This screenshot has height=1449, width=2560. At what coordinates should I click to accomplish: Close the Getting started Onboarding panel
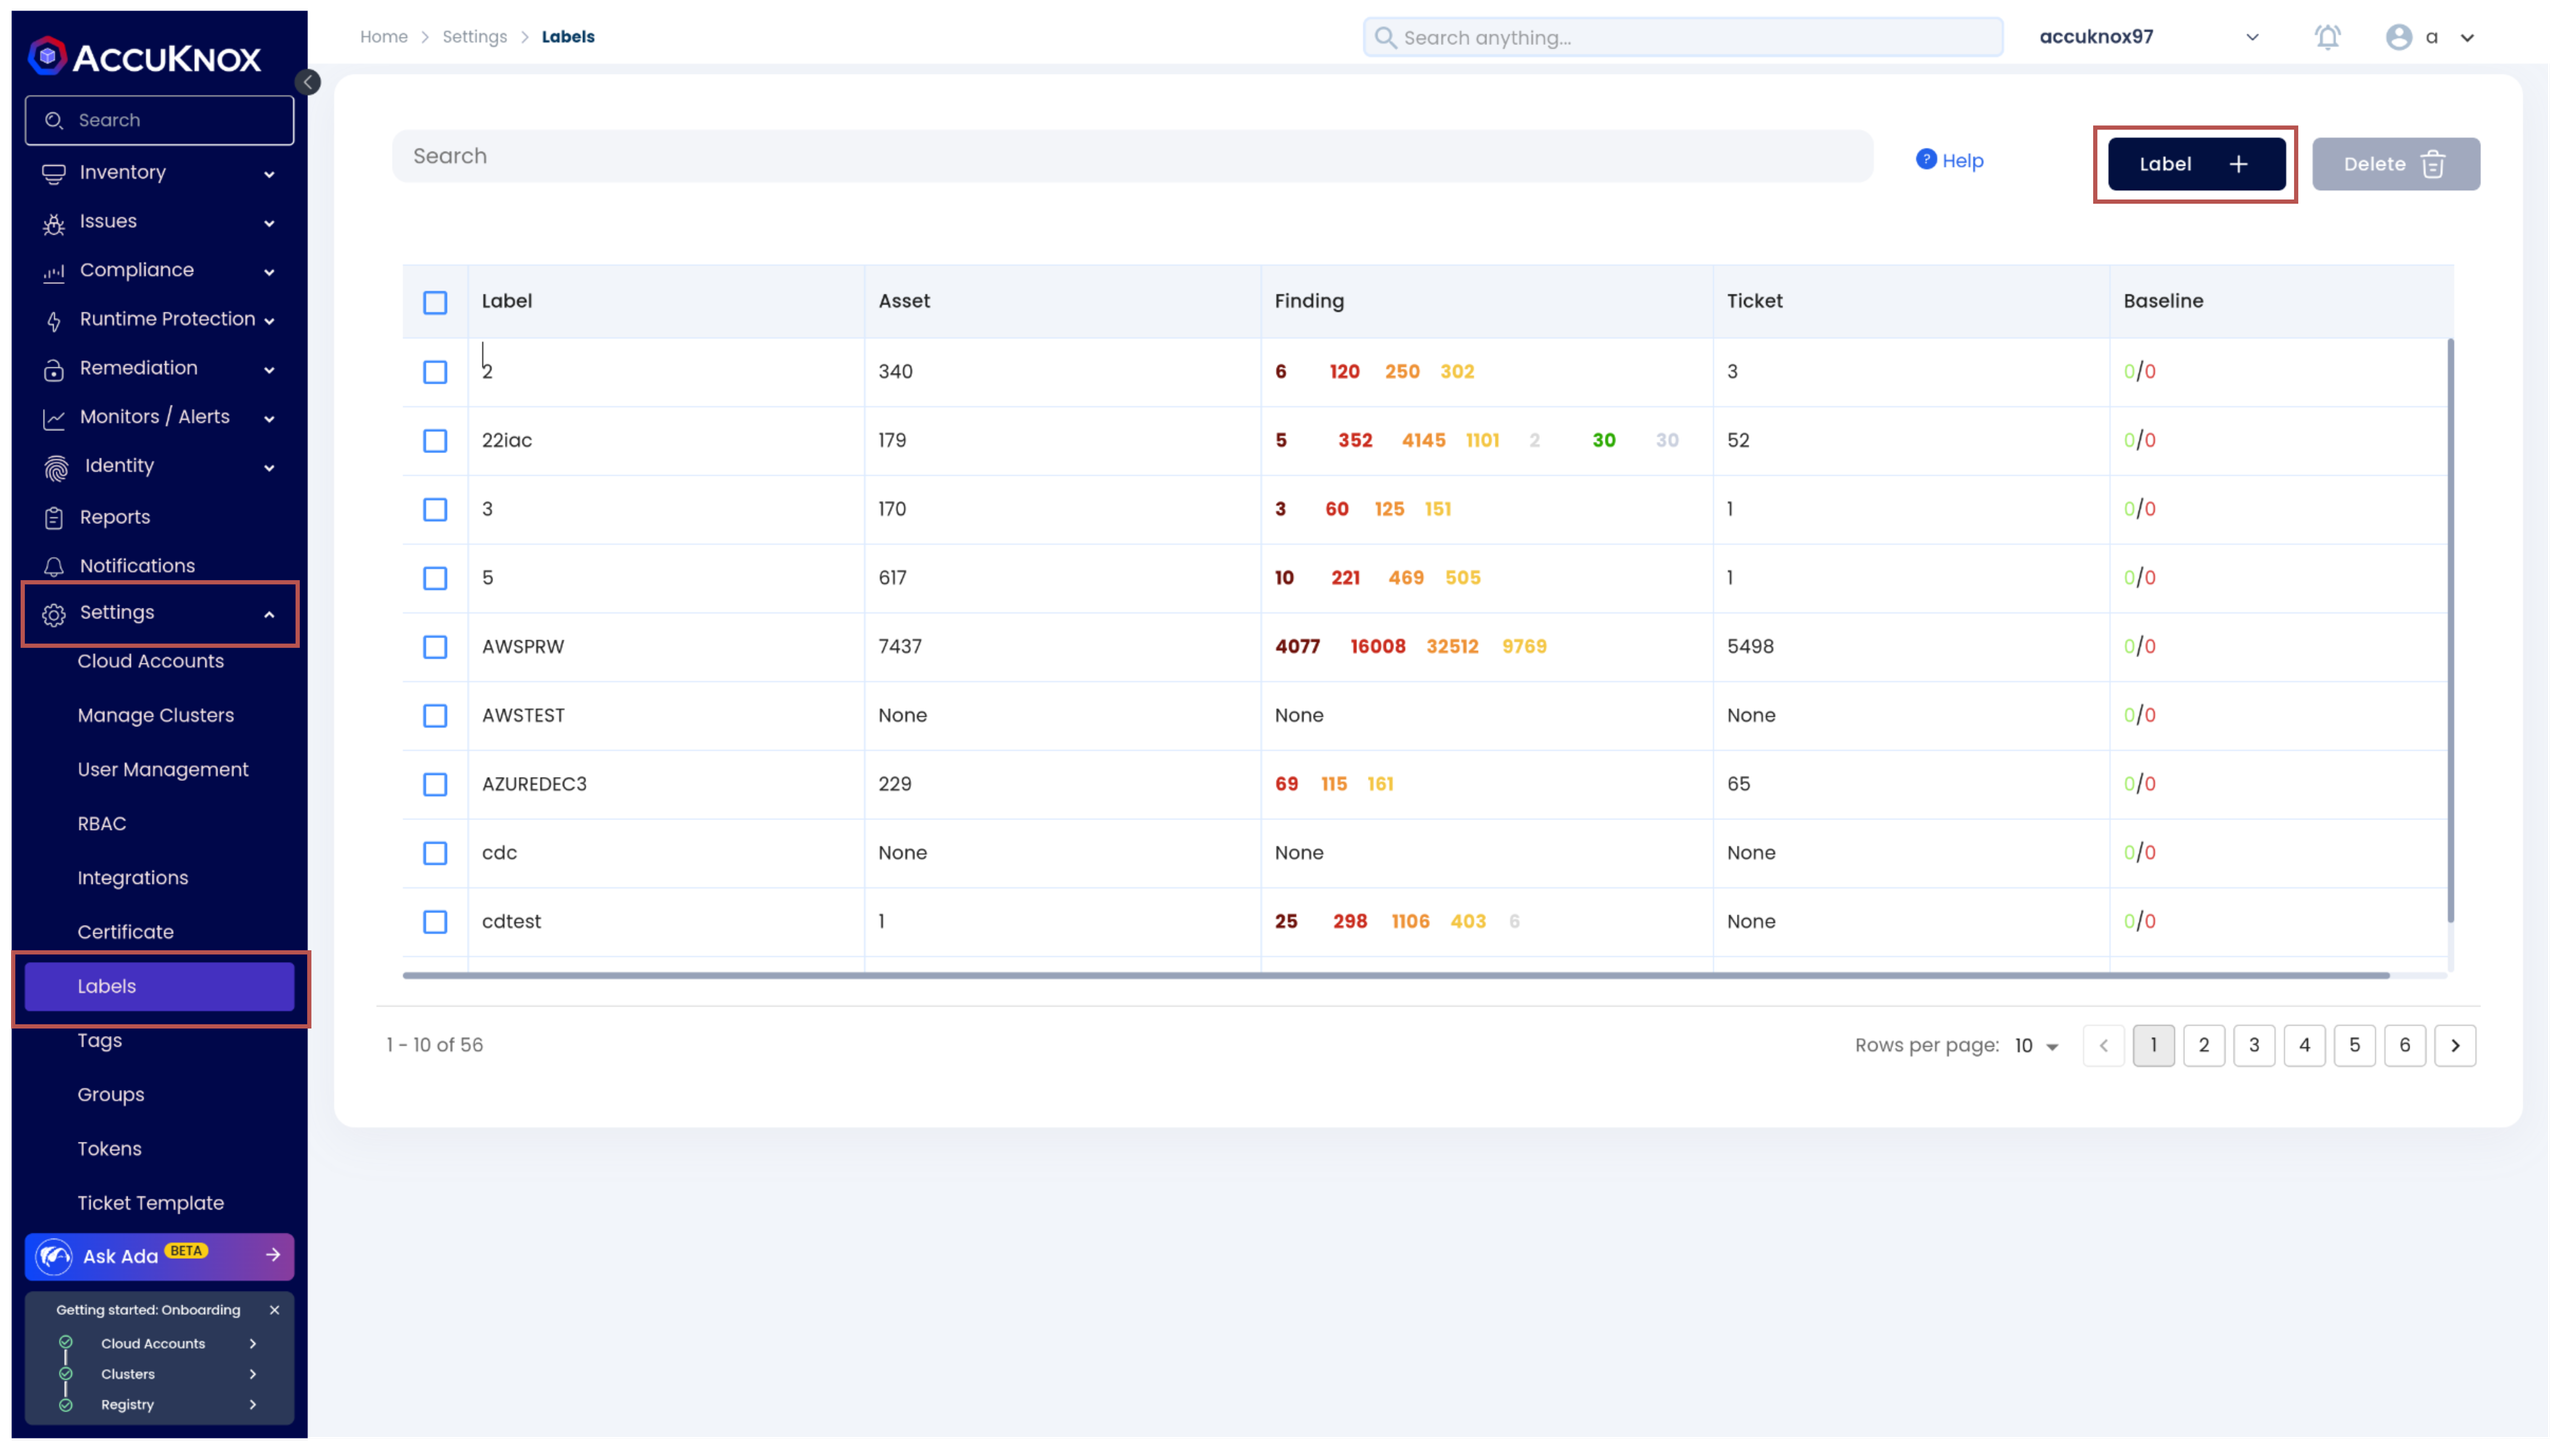pos(274,1310)
